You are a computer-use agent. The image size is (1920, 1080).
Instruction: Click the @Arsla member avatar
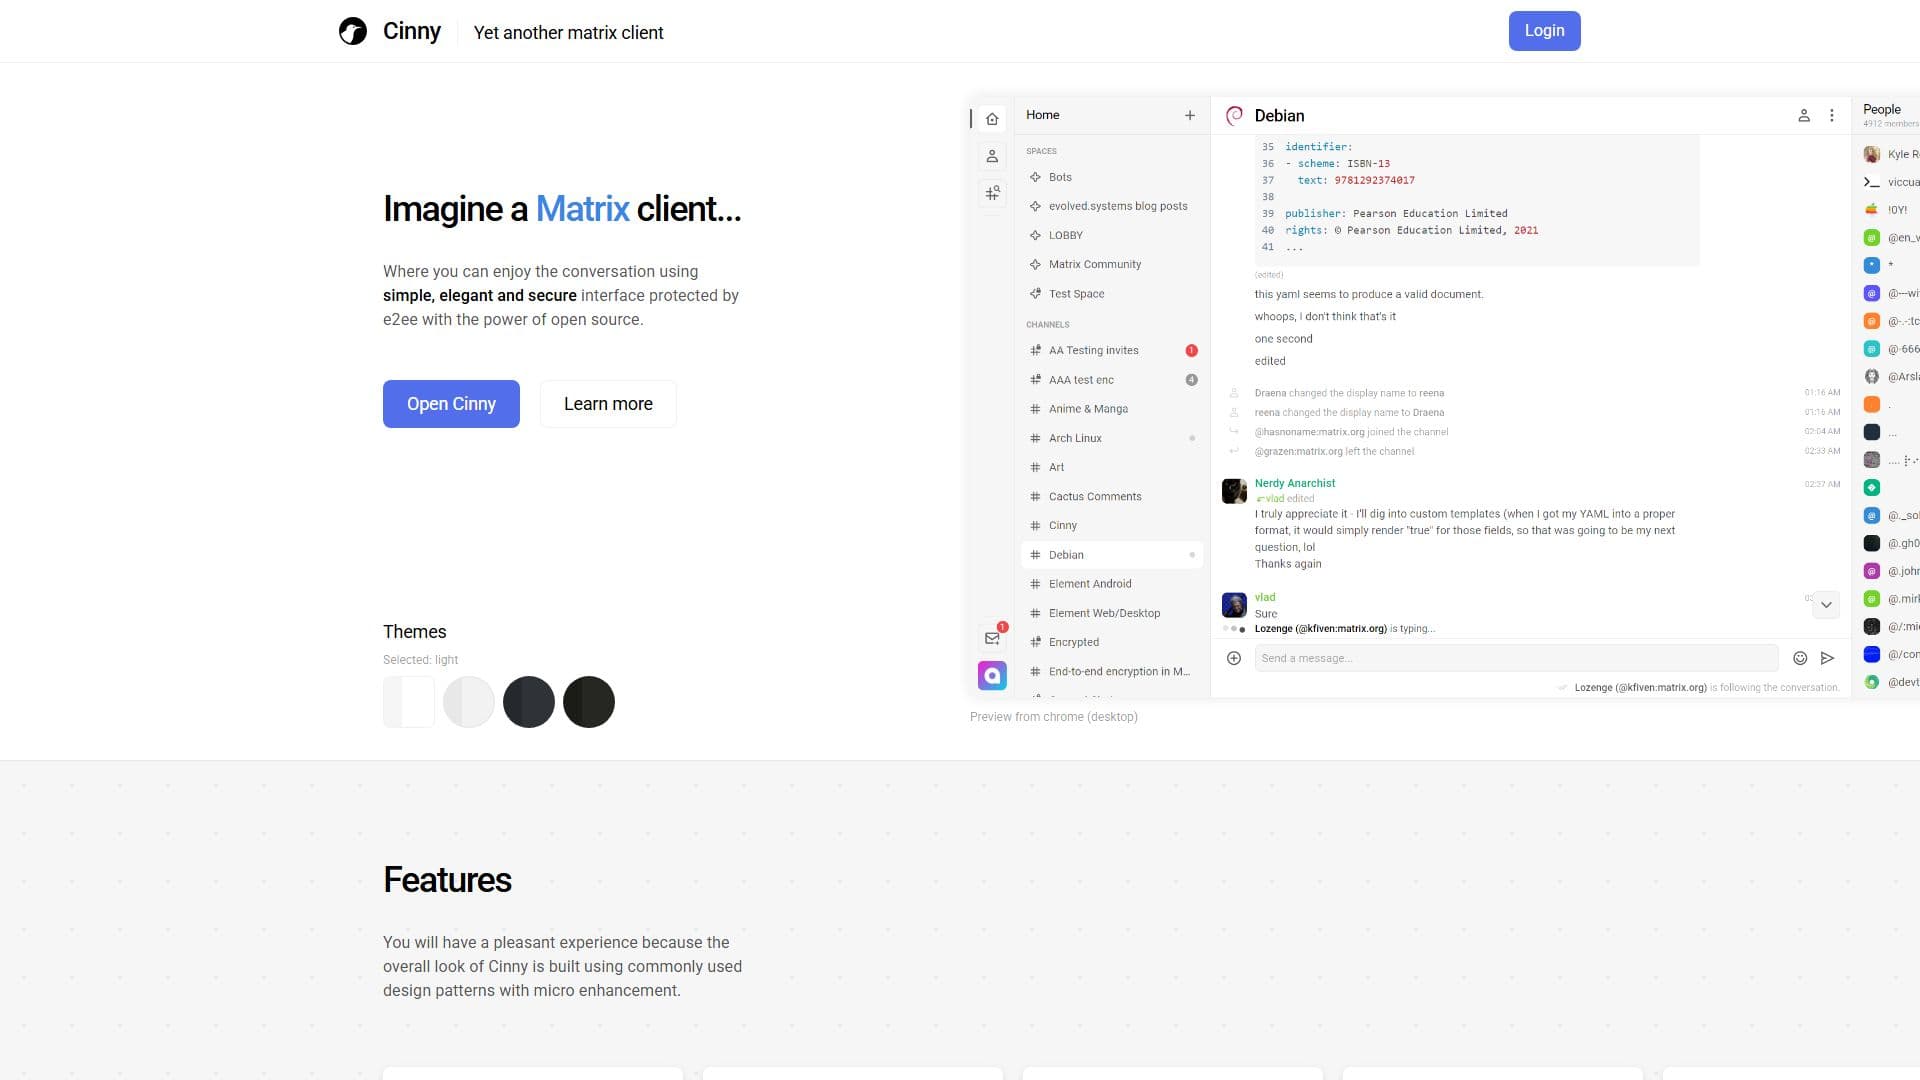coord(1872,376)
